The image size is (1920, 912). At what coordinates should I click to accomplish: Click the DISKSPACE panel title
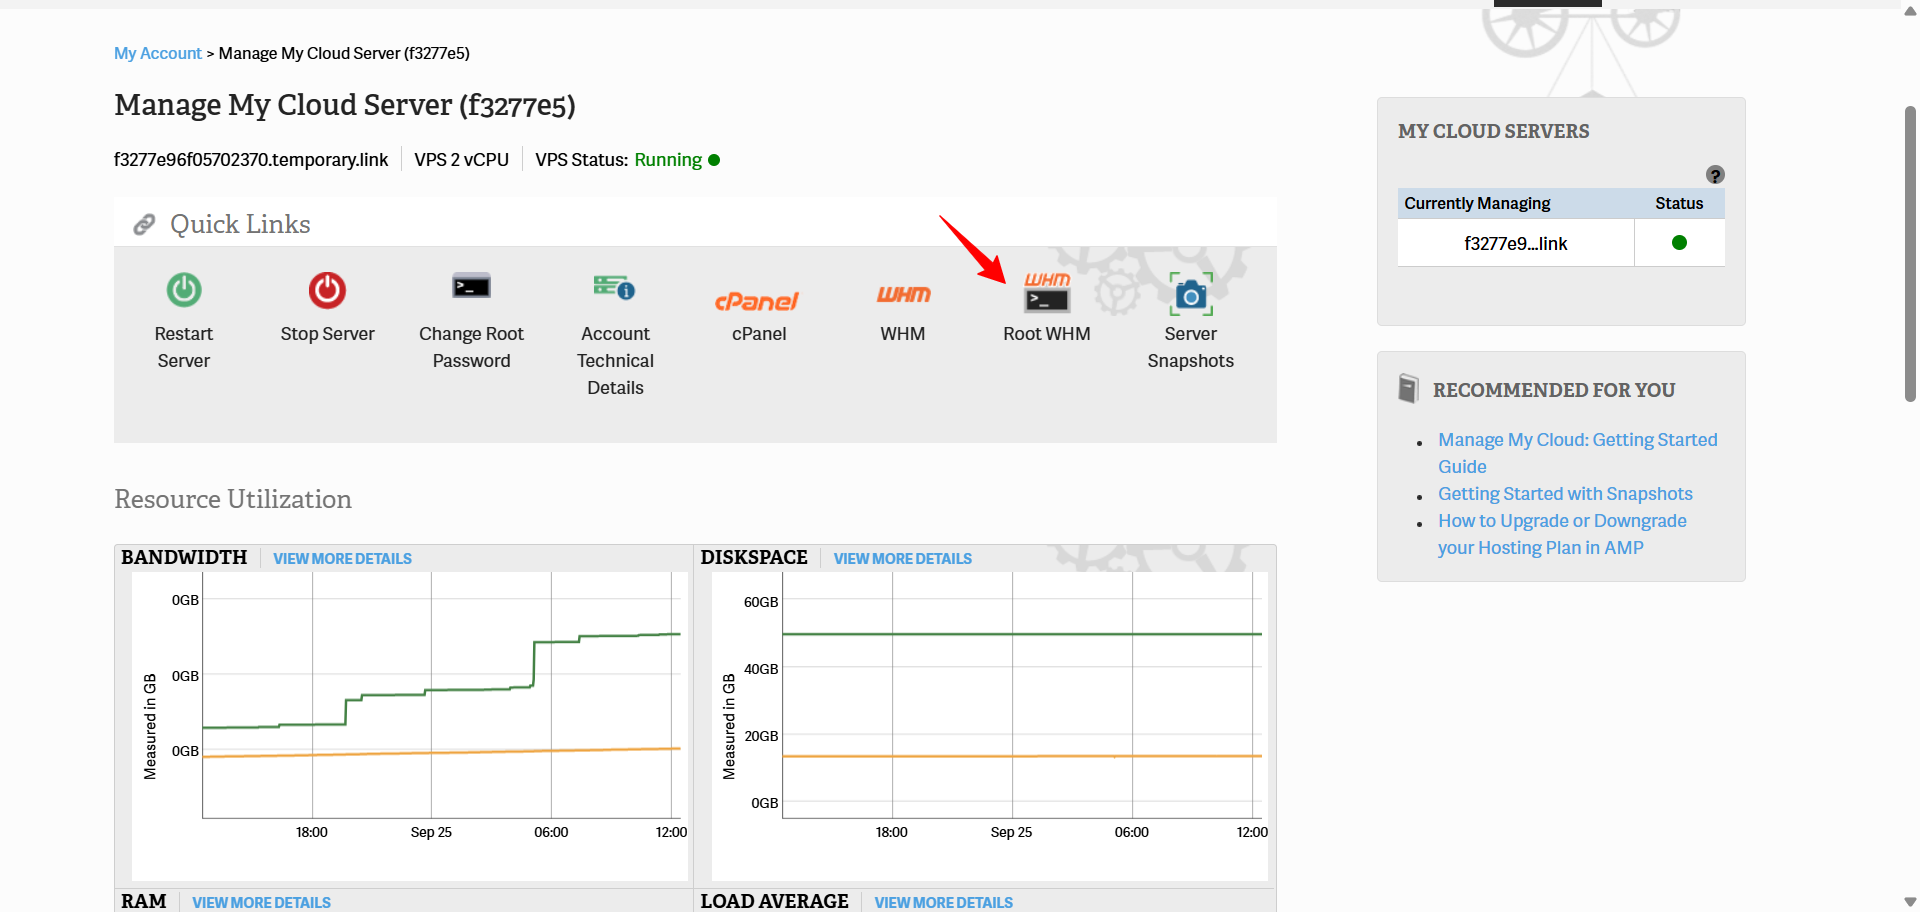tap(754, 557)
